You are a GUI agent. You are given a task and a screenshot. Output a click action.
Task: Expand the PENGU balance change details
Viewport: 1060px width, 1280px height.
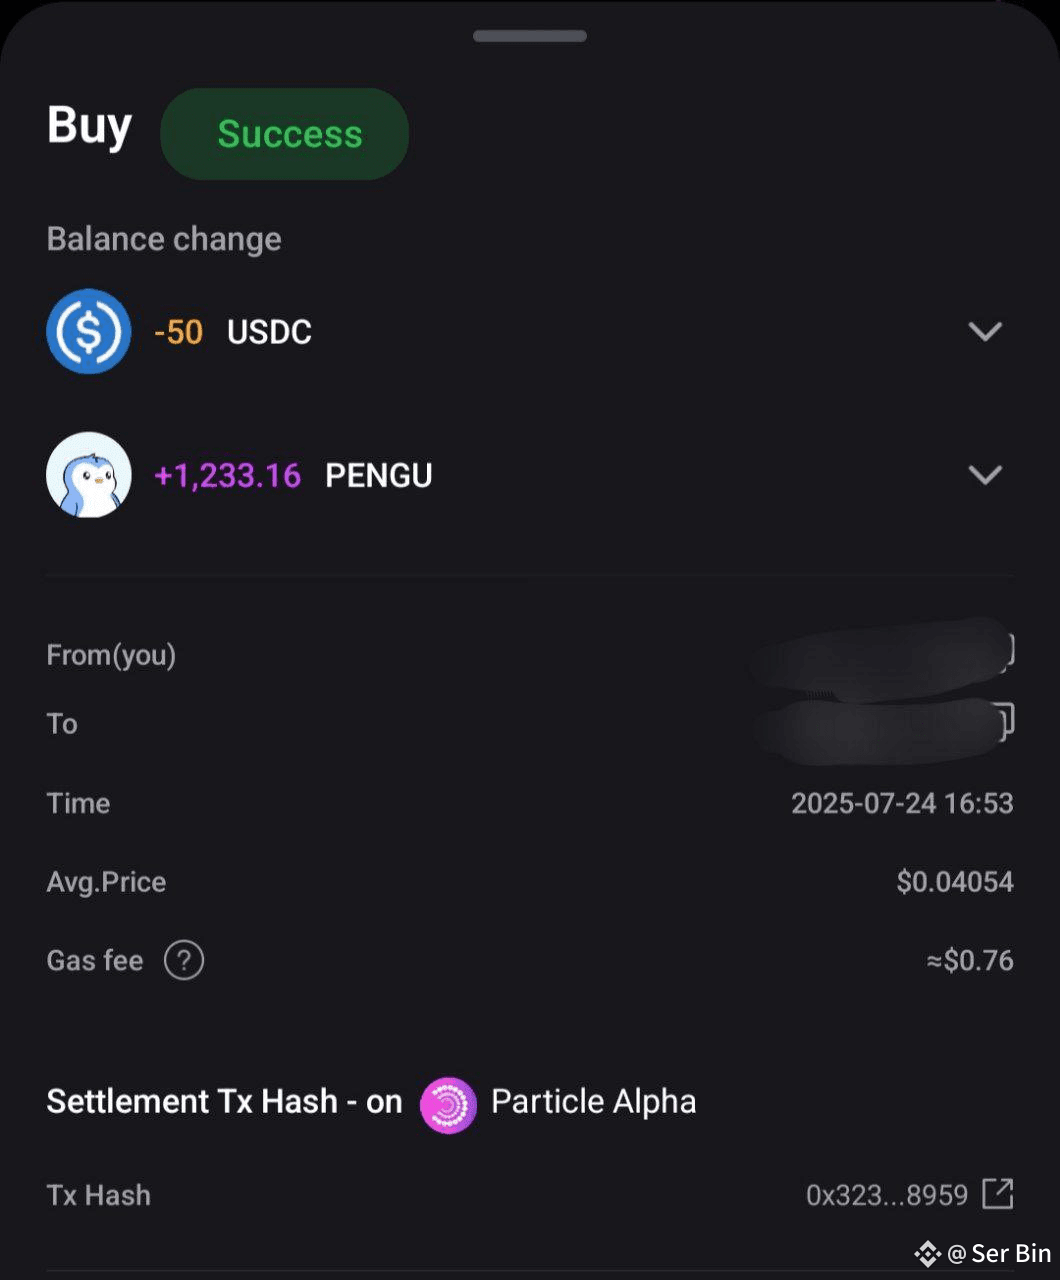click(x=985, y=475)
